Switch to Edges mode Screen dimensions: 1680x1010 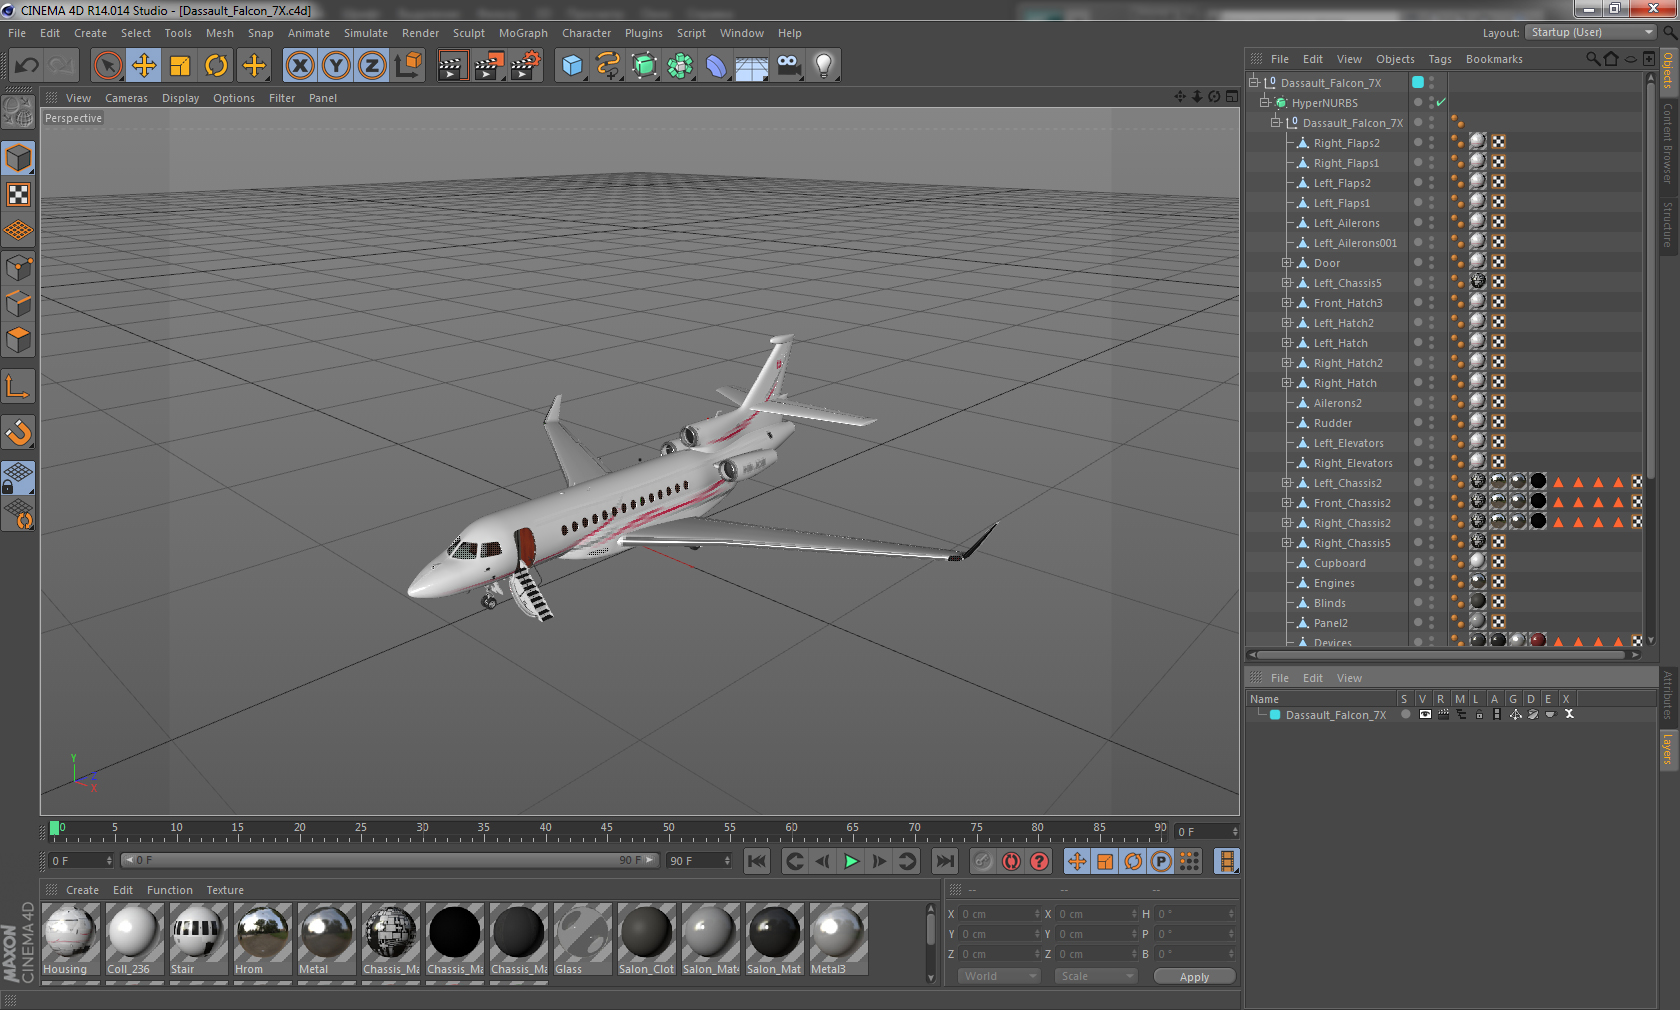tap(18, 303)
